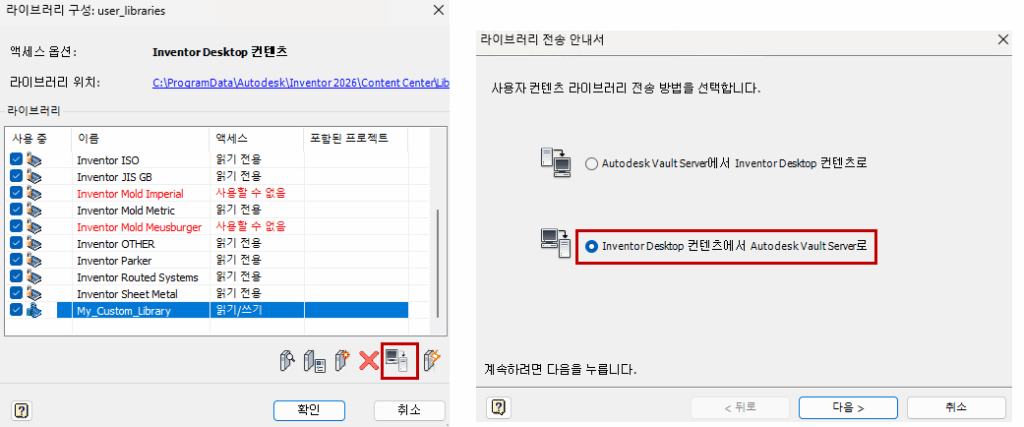
Task: Click the library search icon with magnifier
Action: [x=287, y=360]
